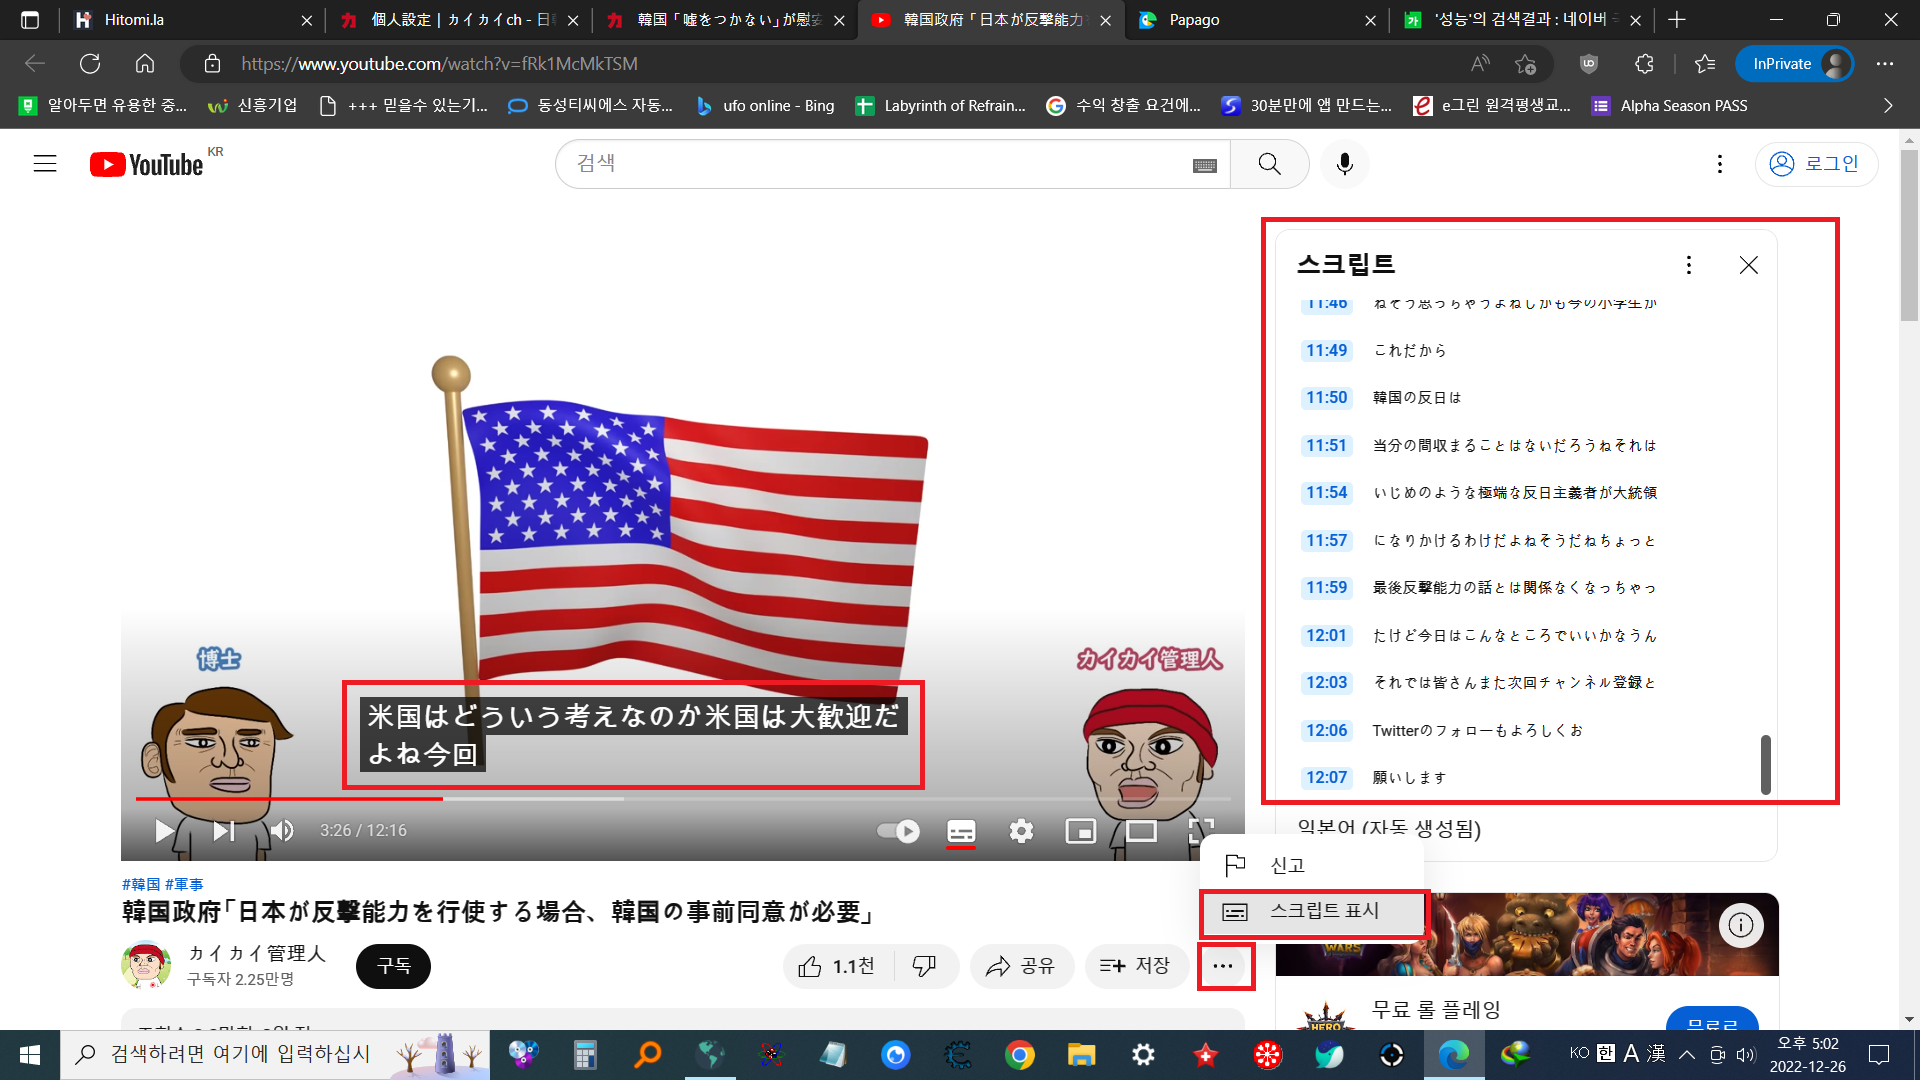This screenshot has width=1920, height=1080.
Task: Show more favorites bar items
Action: (x=1888, y=106)
